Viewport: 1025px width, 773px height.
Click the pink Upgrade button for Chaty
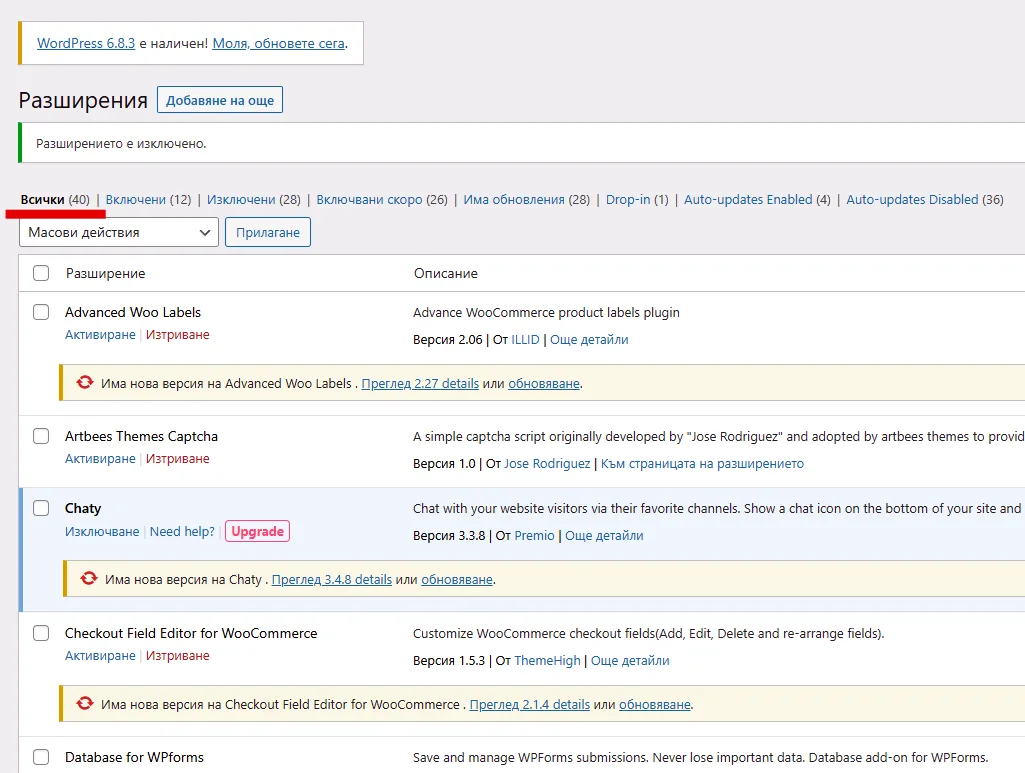tap(258, 531)
